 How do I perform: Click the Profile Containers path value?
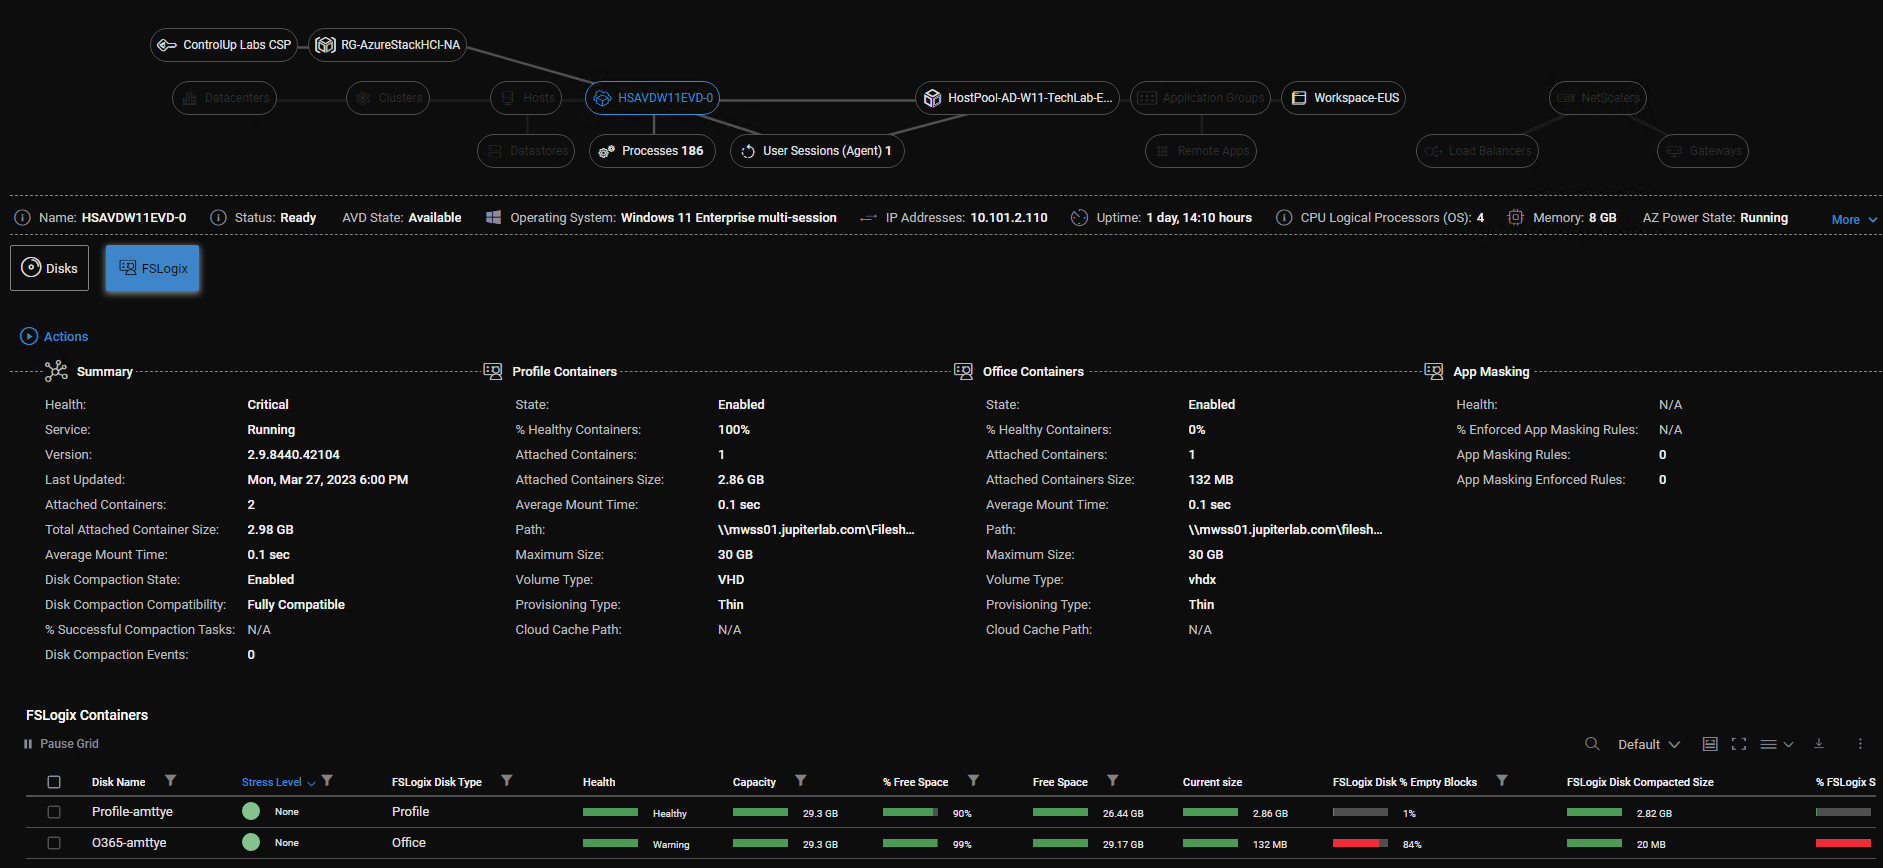816,530
